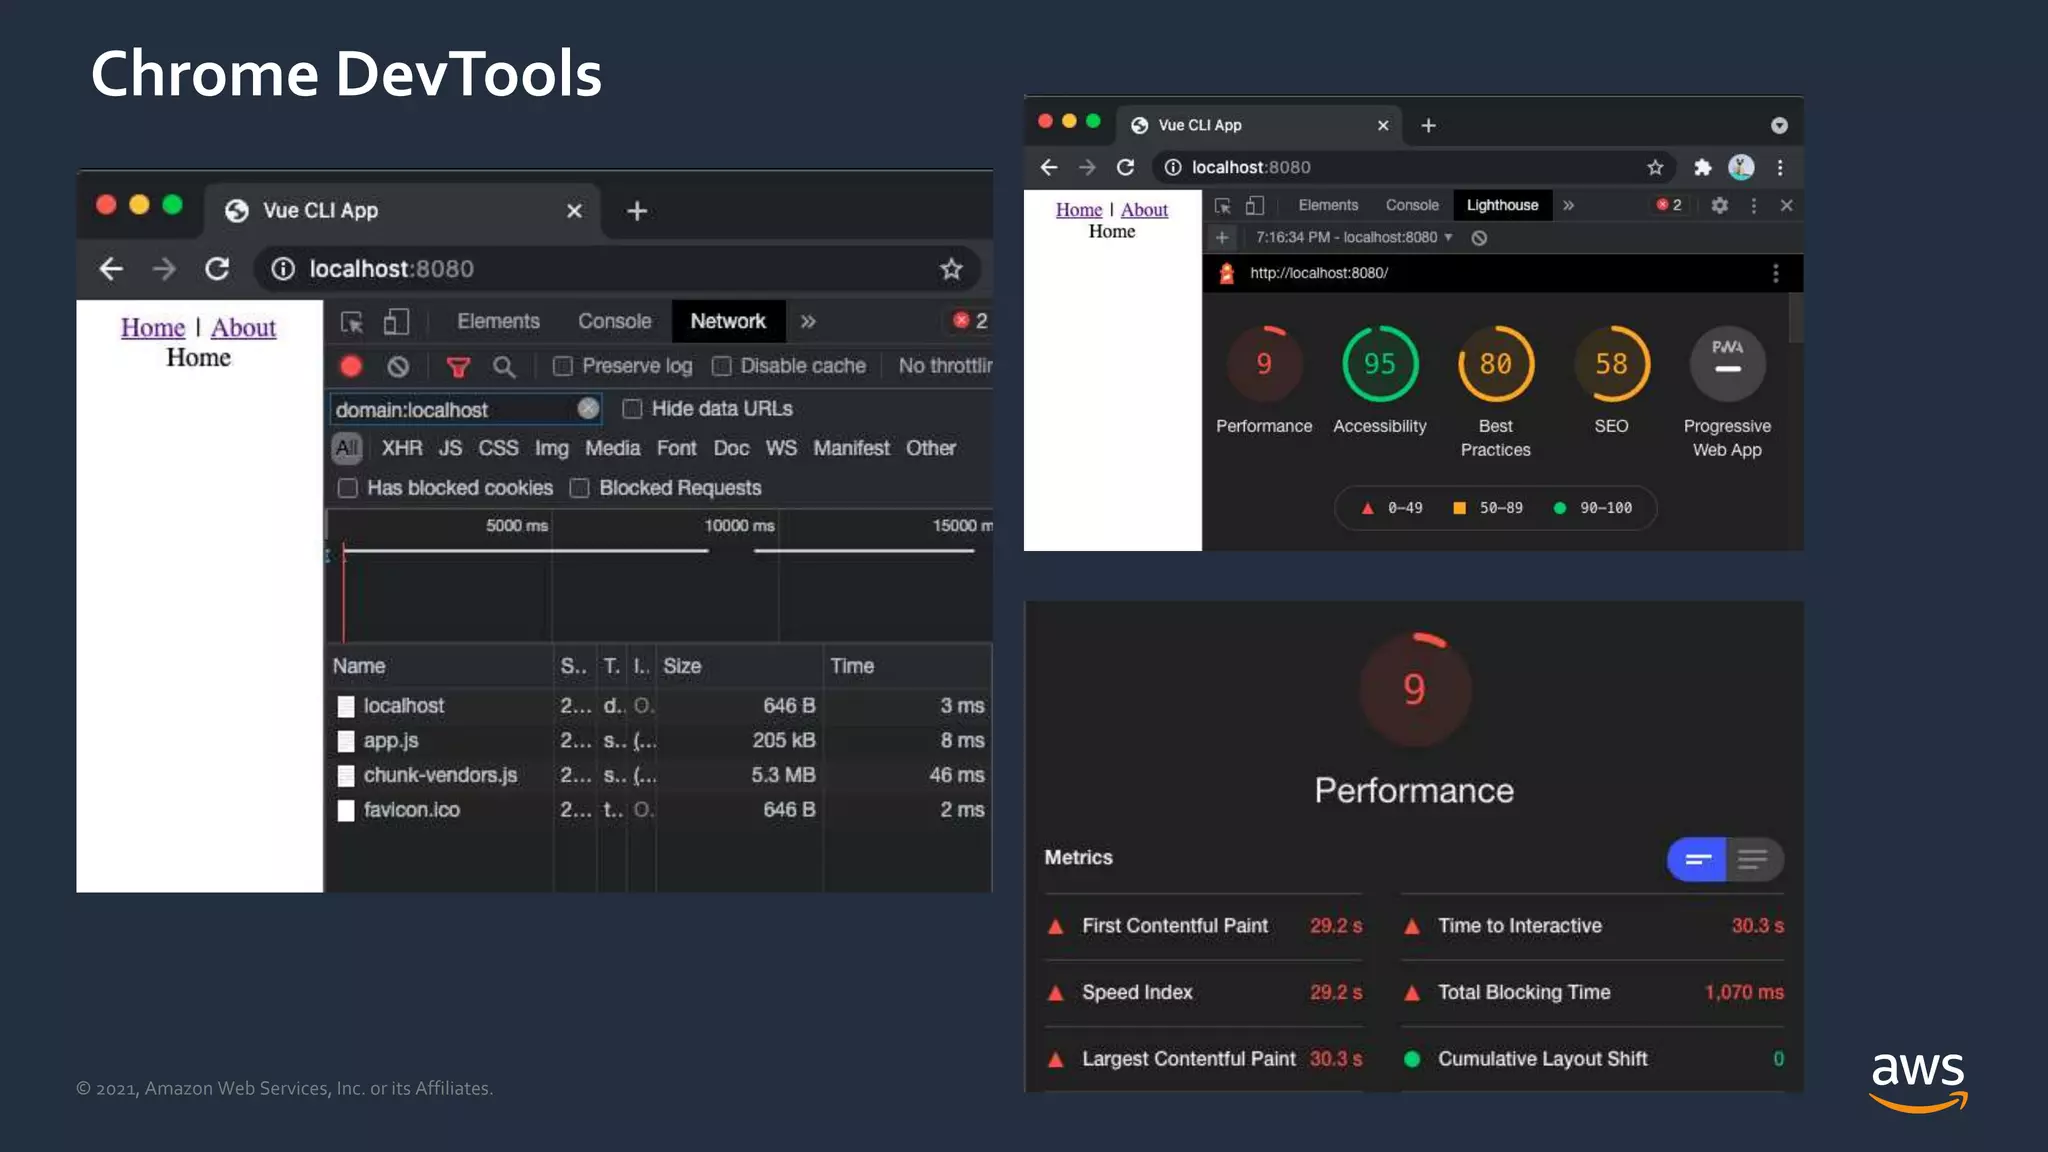
Task: Switch metrics to the expanded view toggle
Action: point(1754,859)
